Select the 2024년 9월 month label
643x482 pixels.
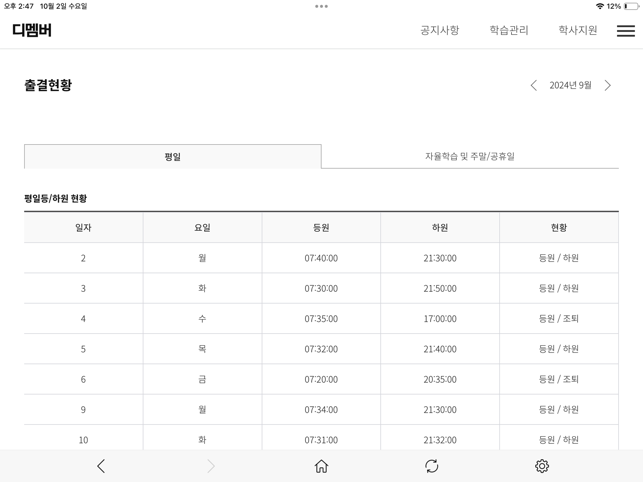point(570,85)
